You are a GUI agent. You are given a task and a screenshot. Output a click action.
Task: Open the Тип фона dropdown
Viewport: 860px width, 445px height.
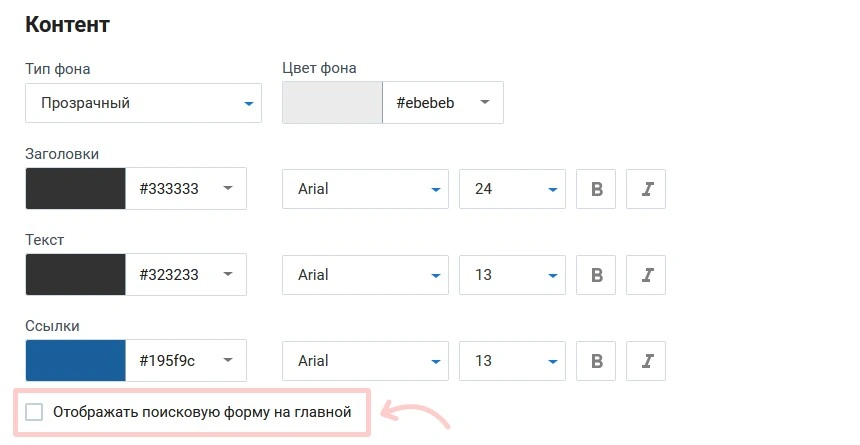click(143, 103)
